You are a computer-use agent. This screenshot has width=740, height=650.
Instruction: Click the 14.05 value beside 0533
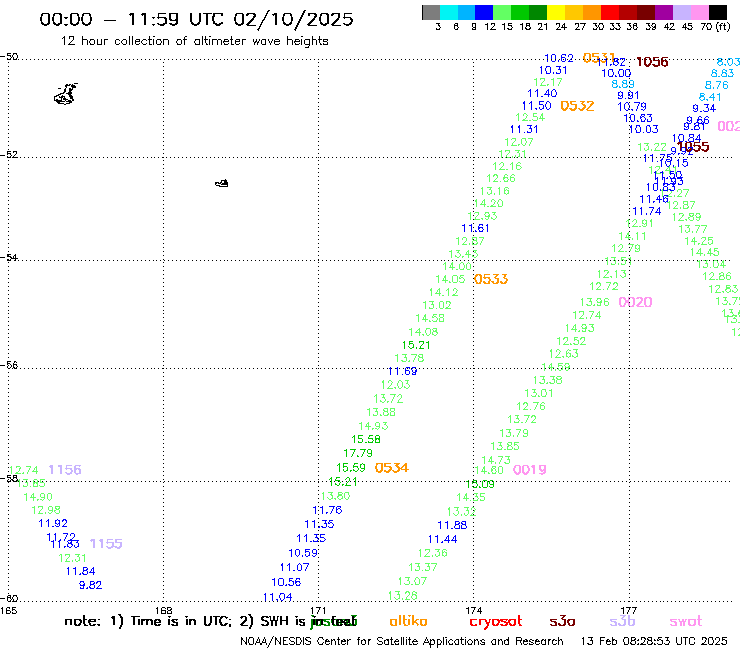coord(450,279)
